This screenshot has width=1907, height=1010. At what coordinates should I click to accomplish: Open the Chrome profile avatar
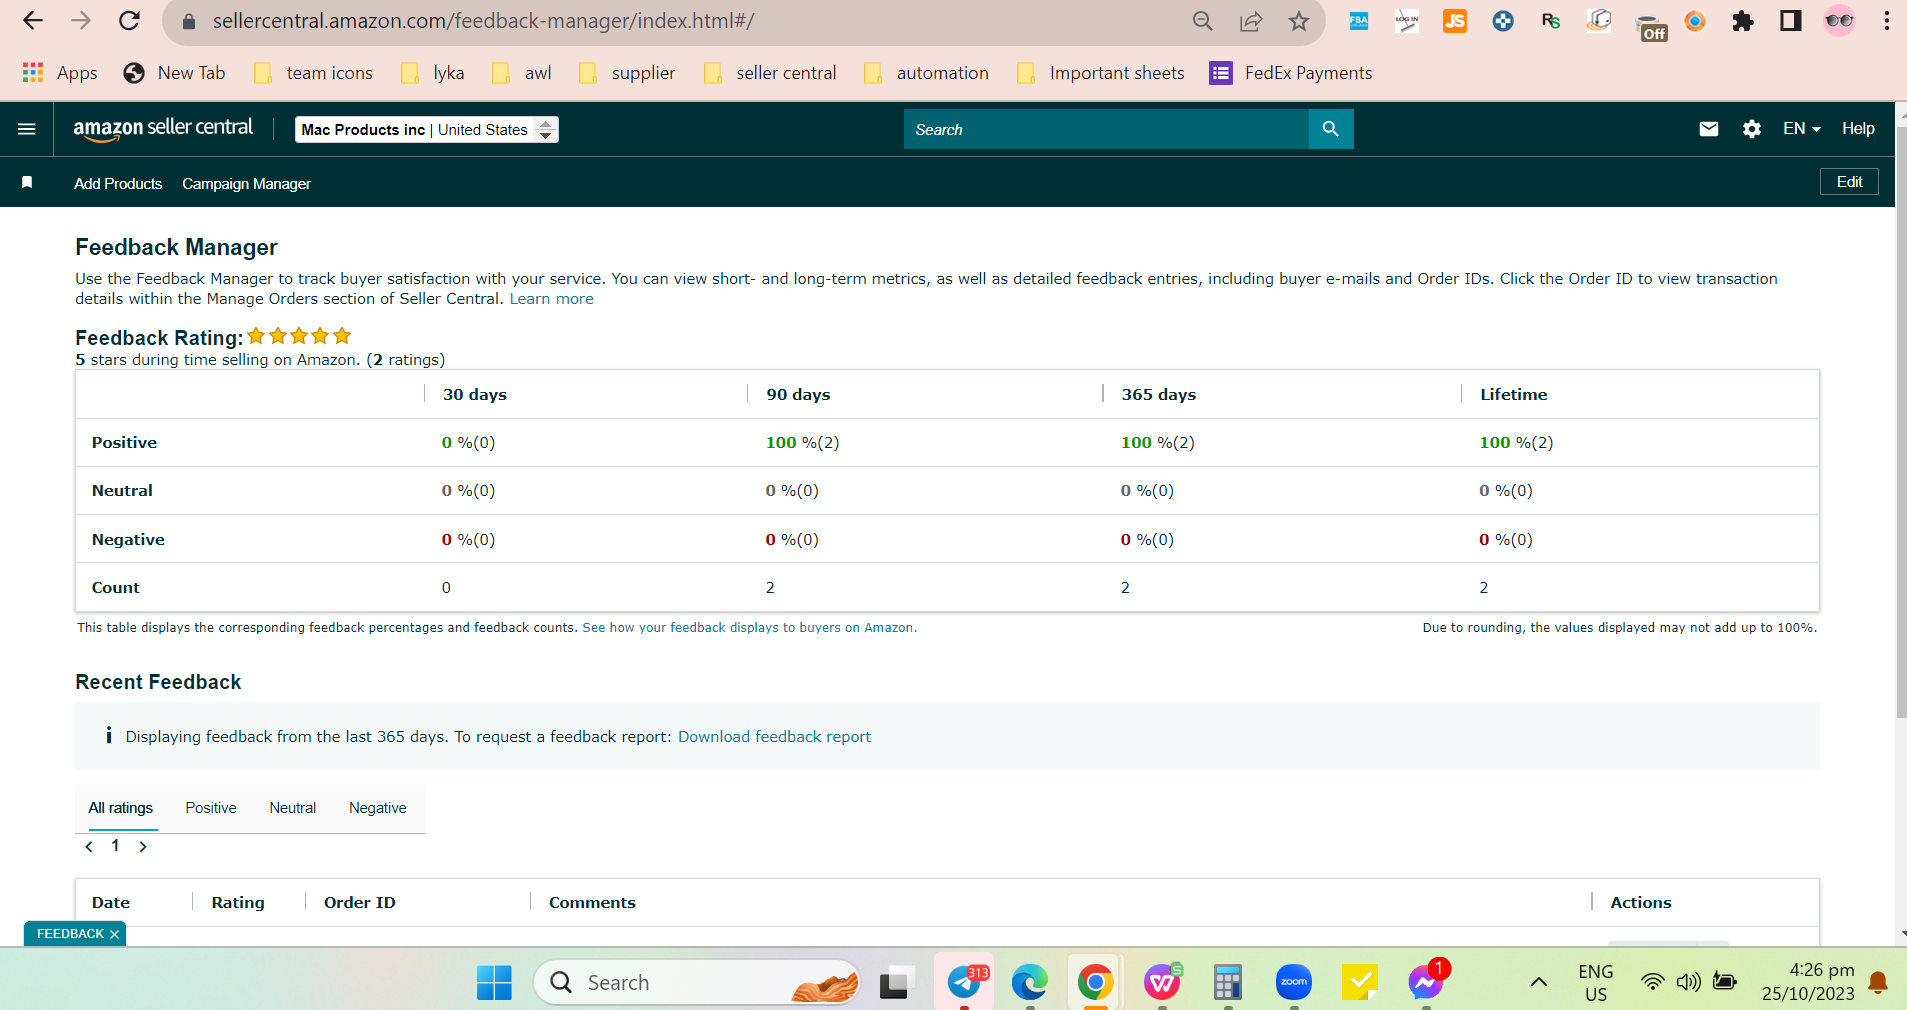1839,21
